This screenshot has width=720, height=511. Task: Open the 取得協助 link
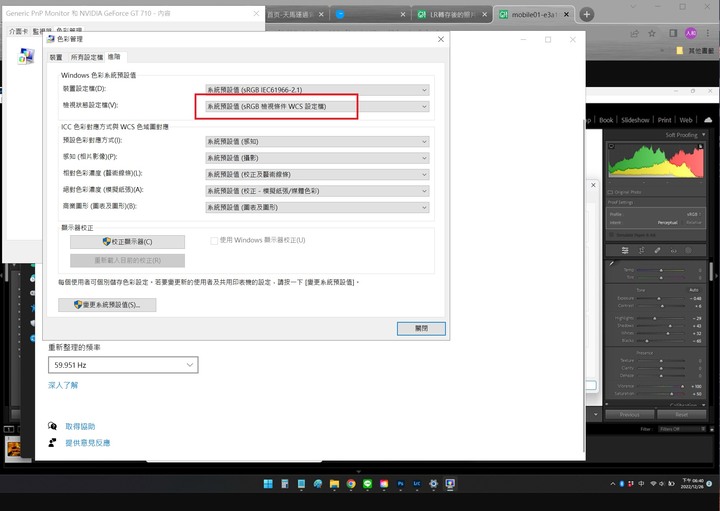pyautogui.click(x=80, y=427)
